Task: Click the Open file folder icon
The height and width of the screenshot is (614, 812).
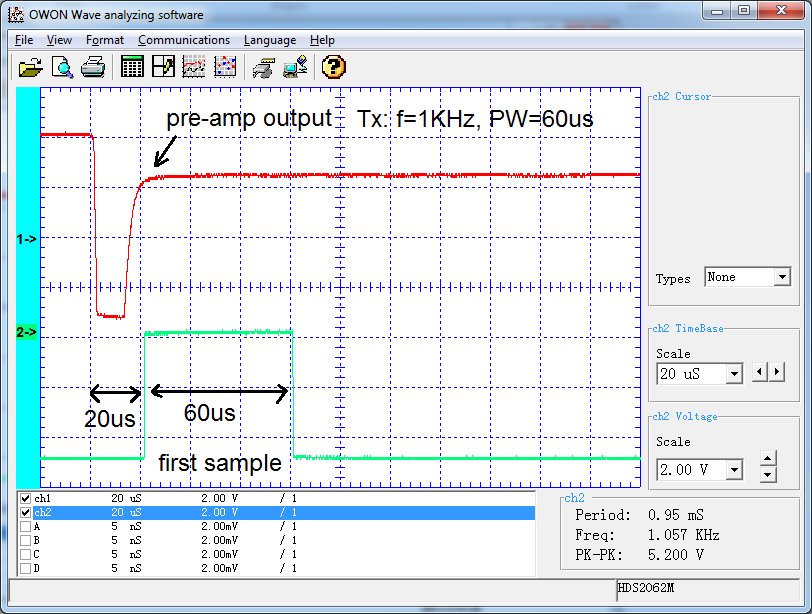Action: [x=31, y=67]
